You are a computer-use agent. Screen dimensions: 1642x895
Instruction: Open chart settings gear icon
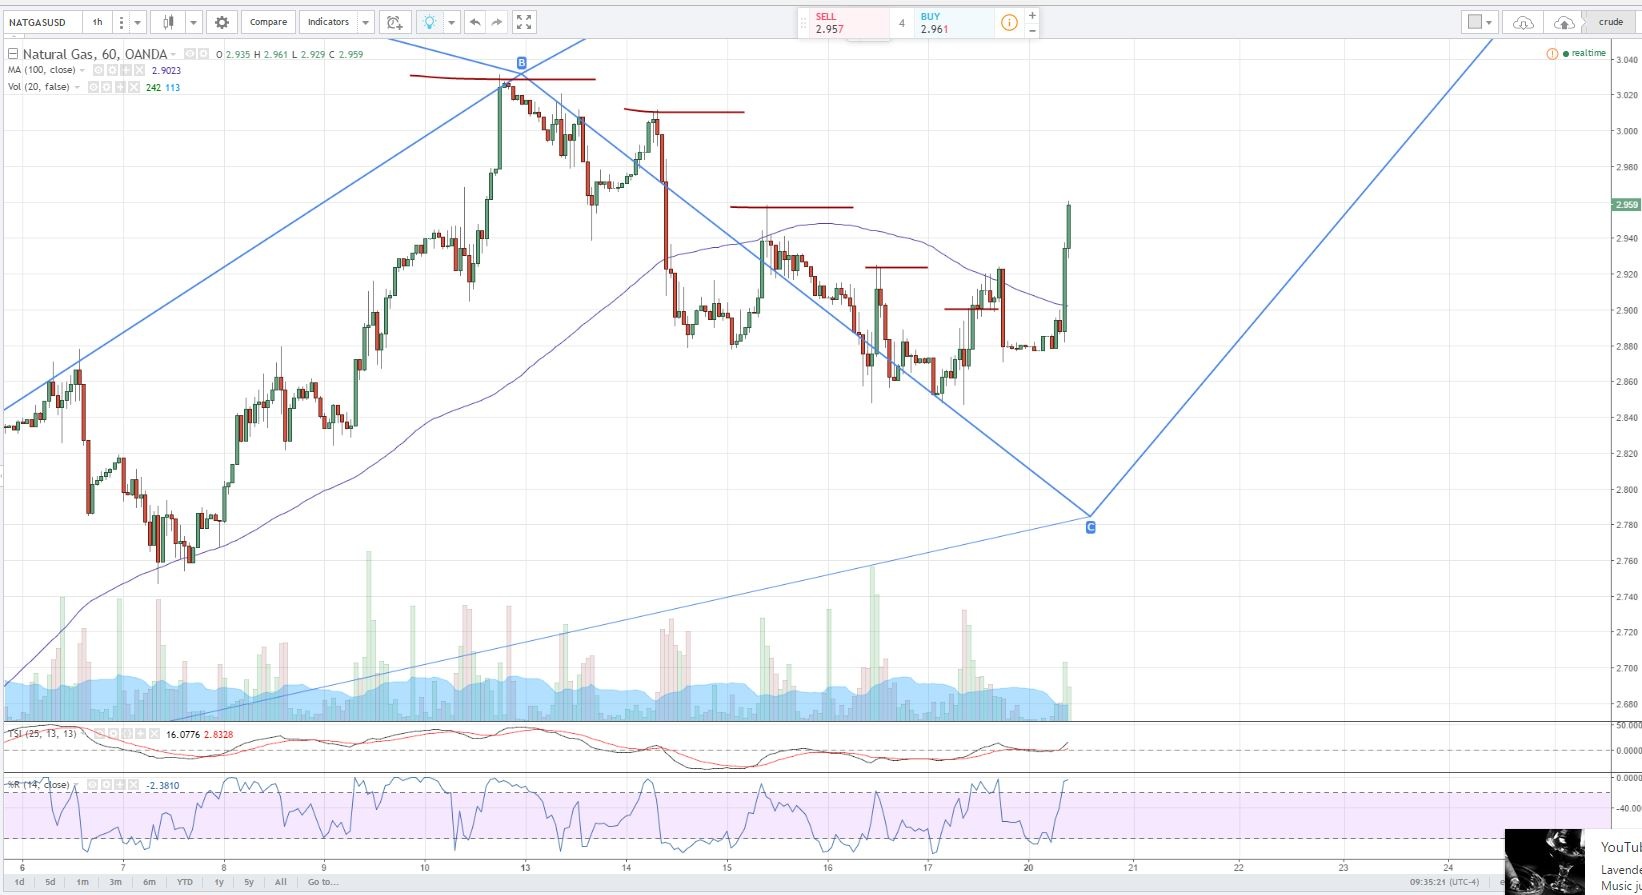[x=222, y=22]
